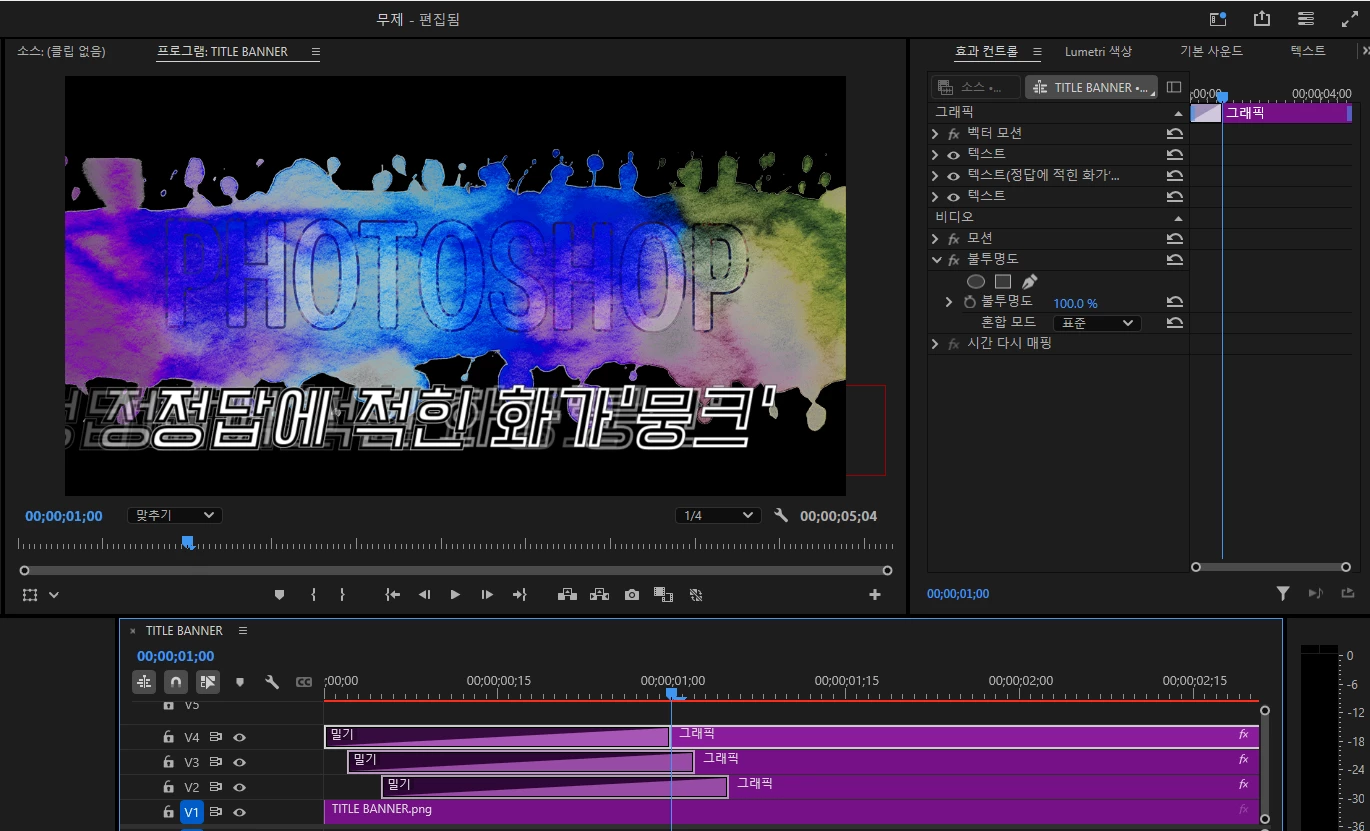Select the free draw bezier pen mask
This screenshot has height=831, width=1370.
[x=1030, y=281]
